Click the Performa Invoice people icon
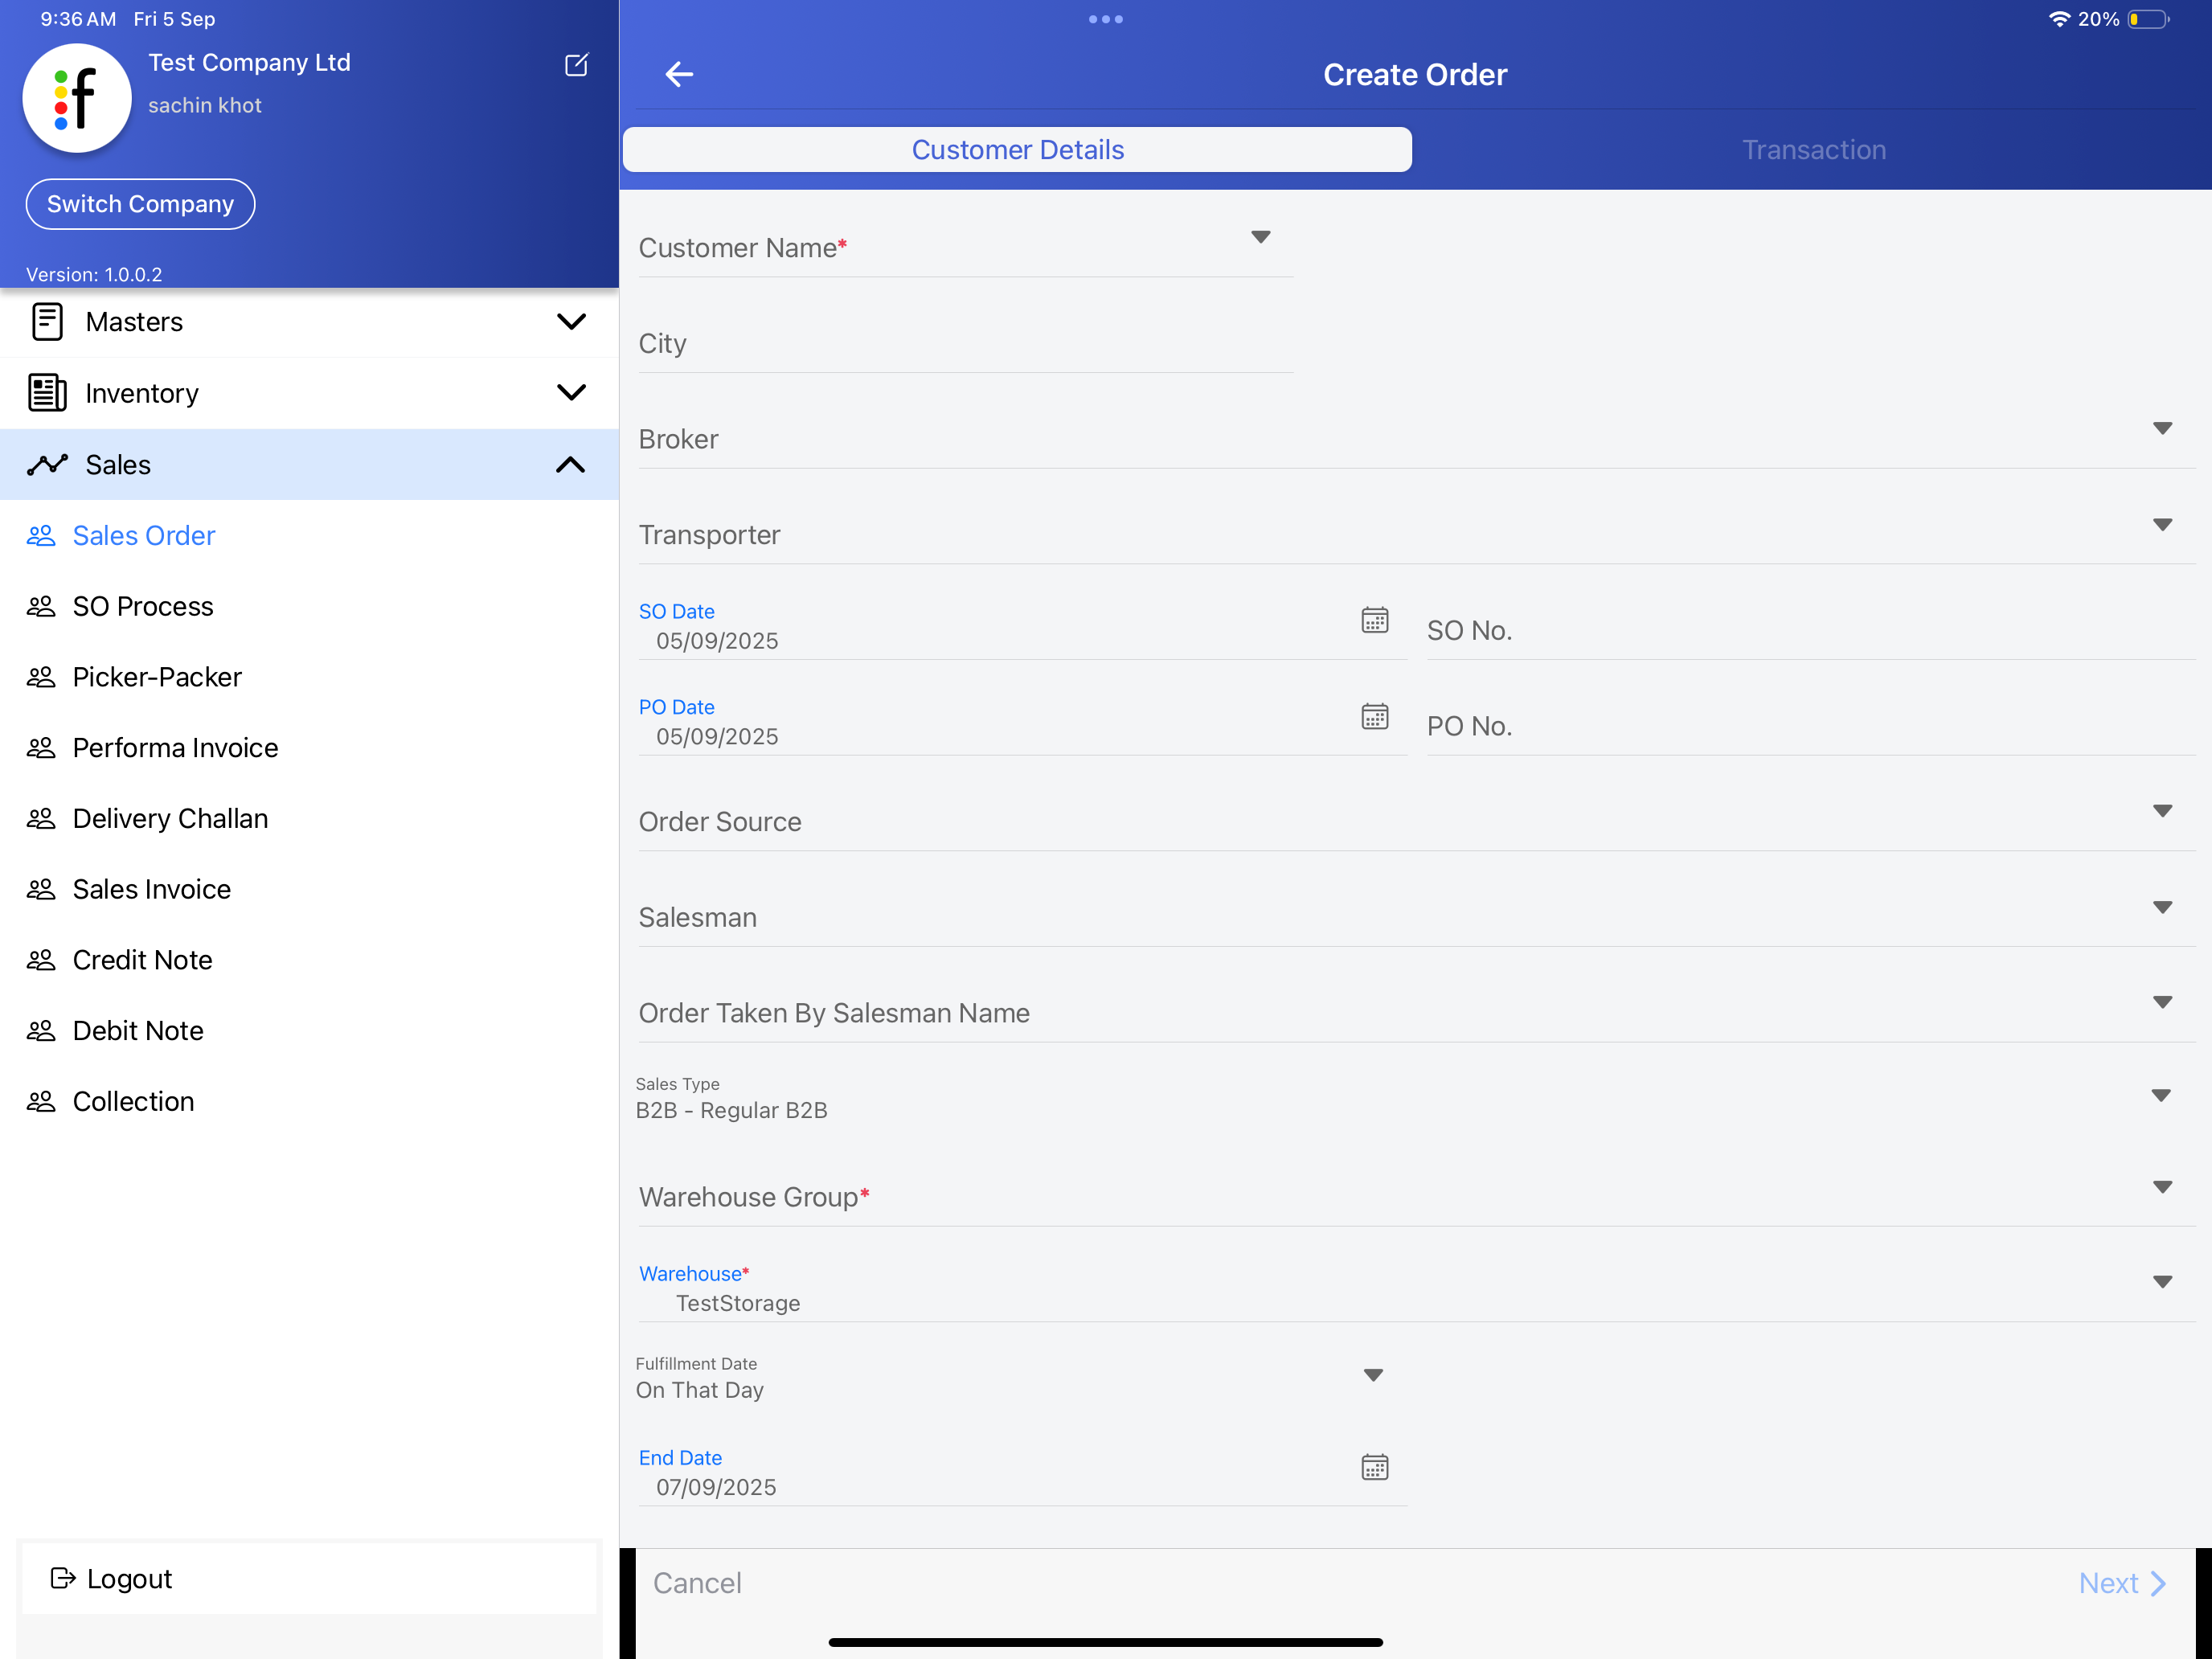Viewport: 2212px width, 1659px height. [x=41, y=748]
